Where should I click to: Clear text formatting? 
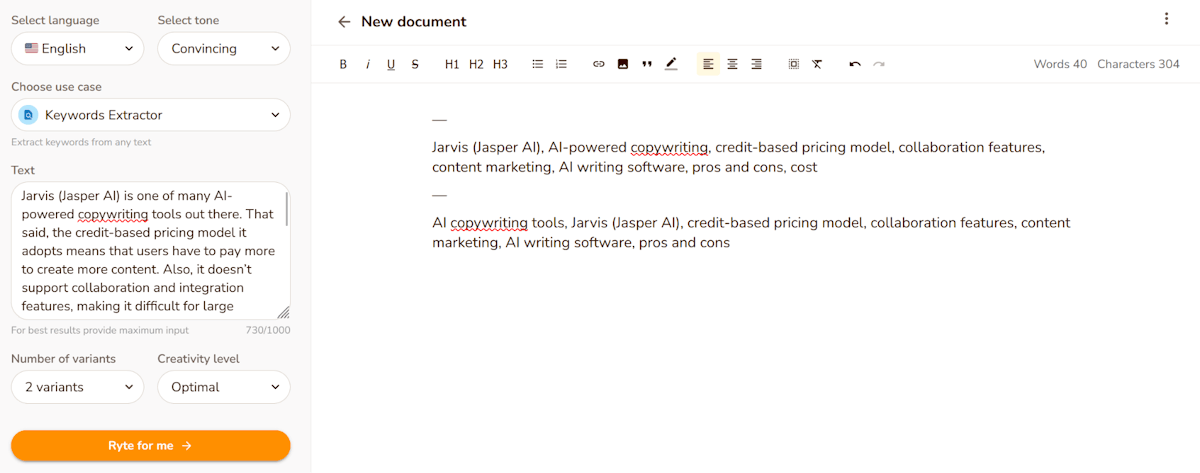tap(817, 64)
